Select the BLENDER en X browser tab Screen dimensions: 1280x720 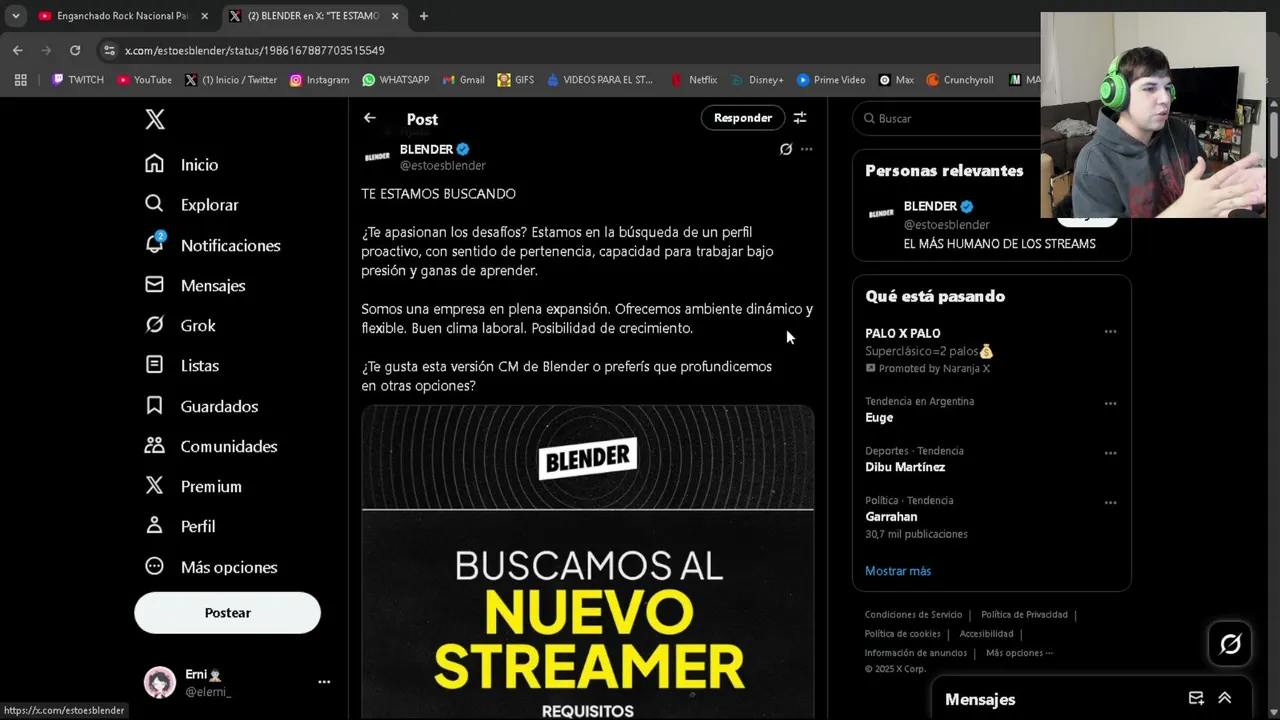point(313,16)
